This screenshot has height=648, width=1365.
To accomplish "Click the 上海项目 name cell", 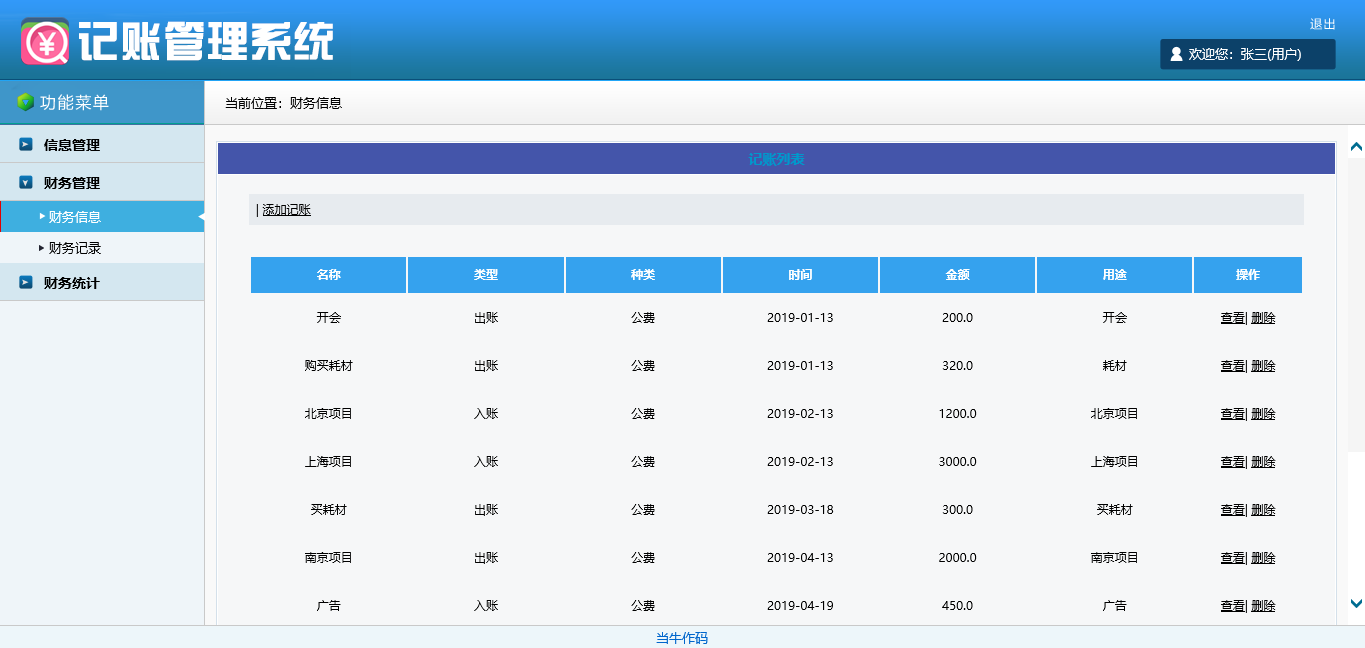I will pyautogui.click(x=329, y=462).
